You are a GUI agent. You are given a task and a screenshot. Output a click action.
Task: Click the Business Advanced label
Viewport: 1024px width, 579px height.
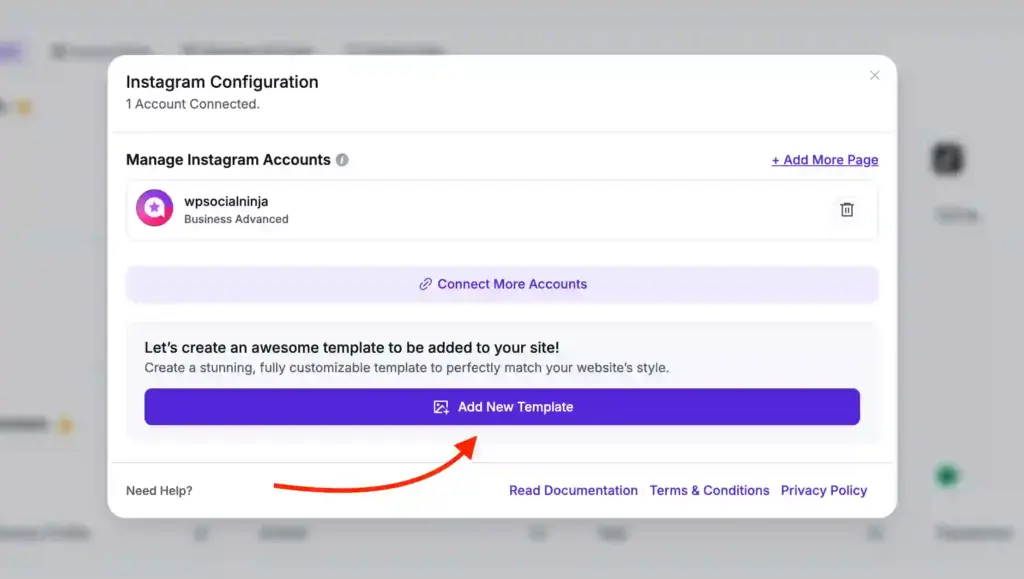point(236,219)
